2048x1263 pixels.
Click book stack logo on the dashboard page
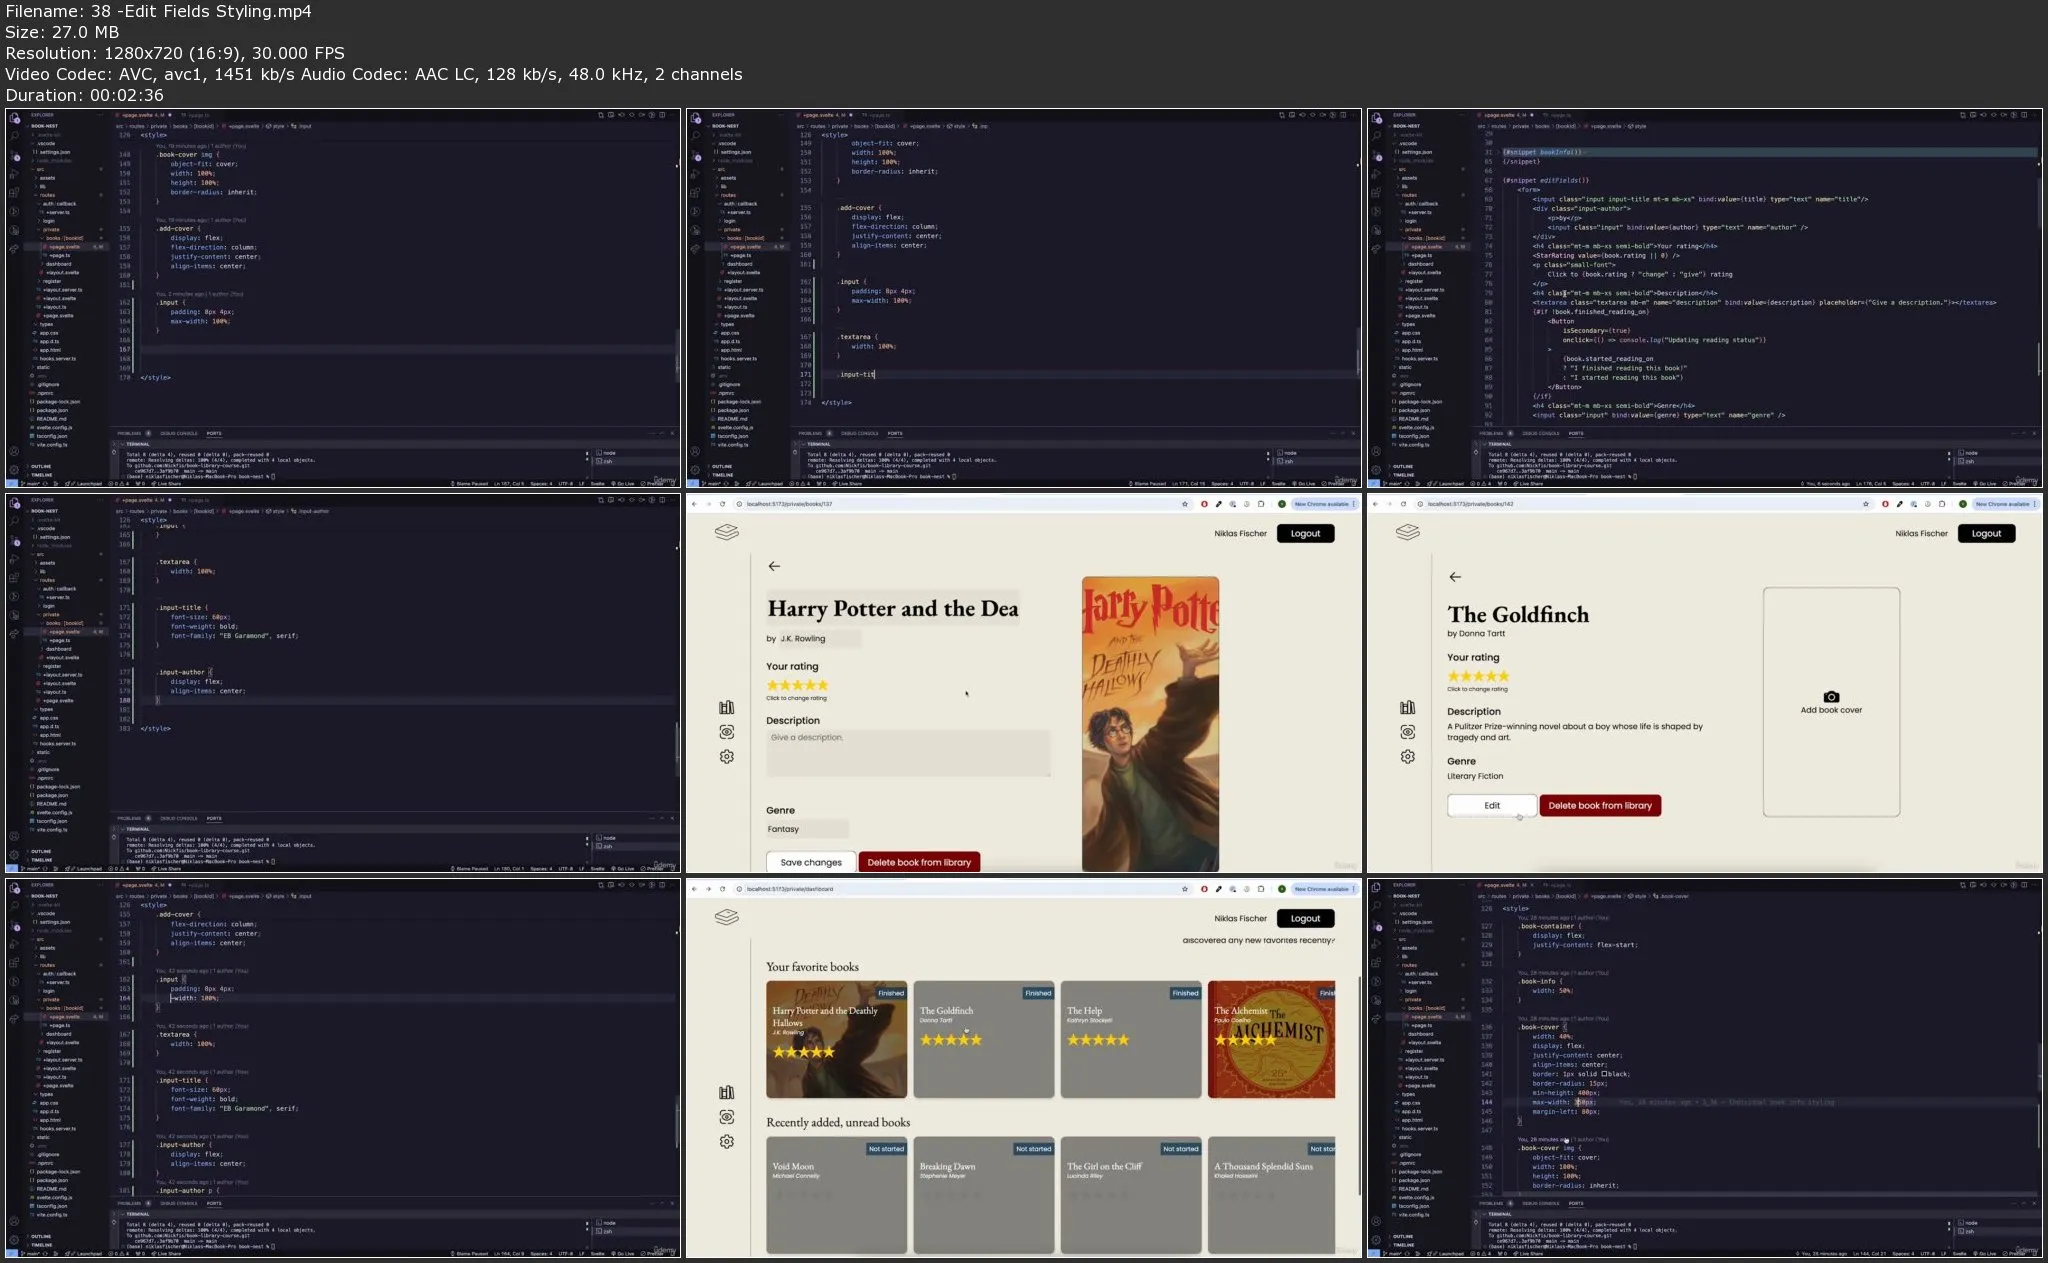[x=727, y=917]
